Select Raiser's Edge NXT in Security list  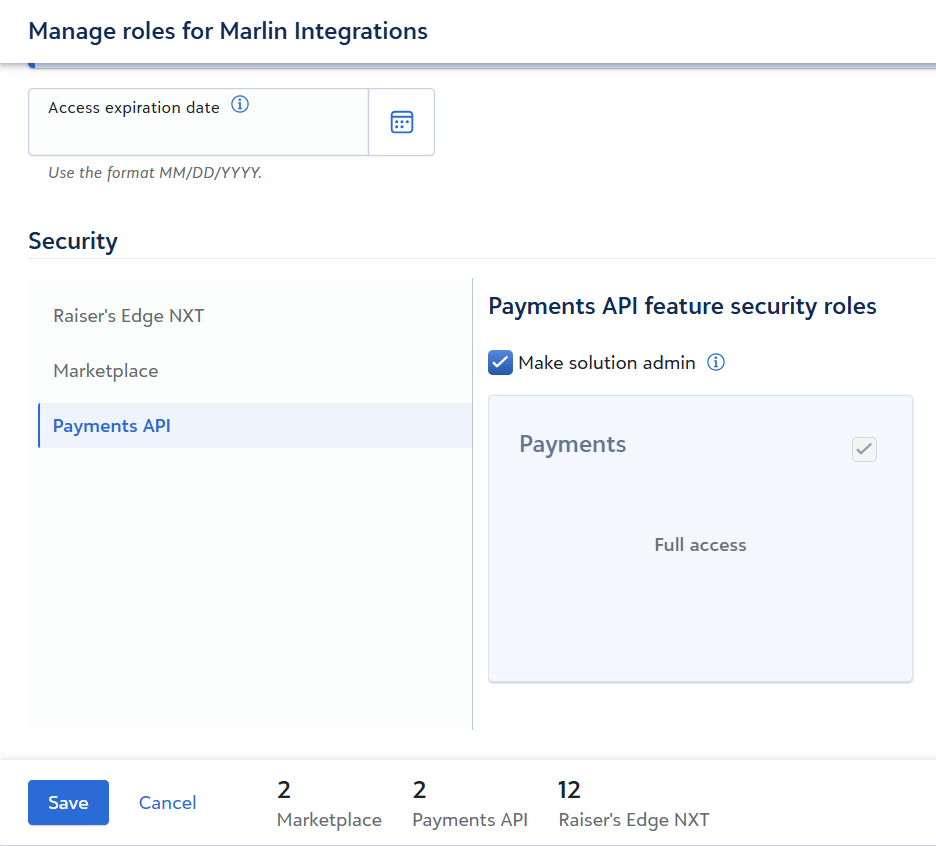[x=255, y=316]
